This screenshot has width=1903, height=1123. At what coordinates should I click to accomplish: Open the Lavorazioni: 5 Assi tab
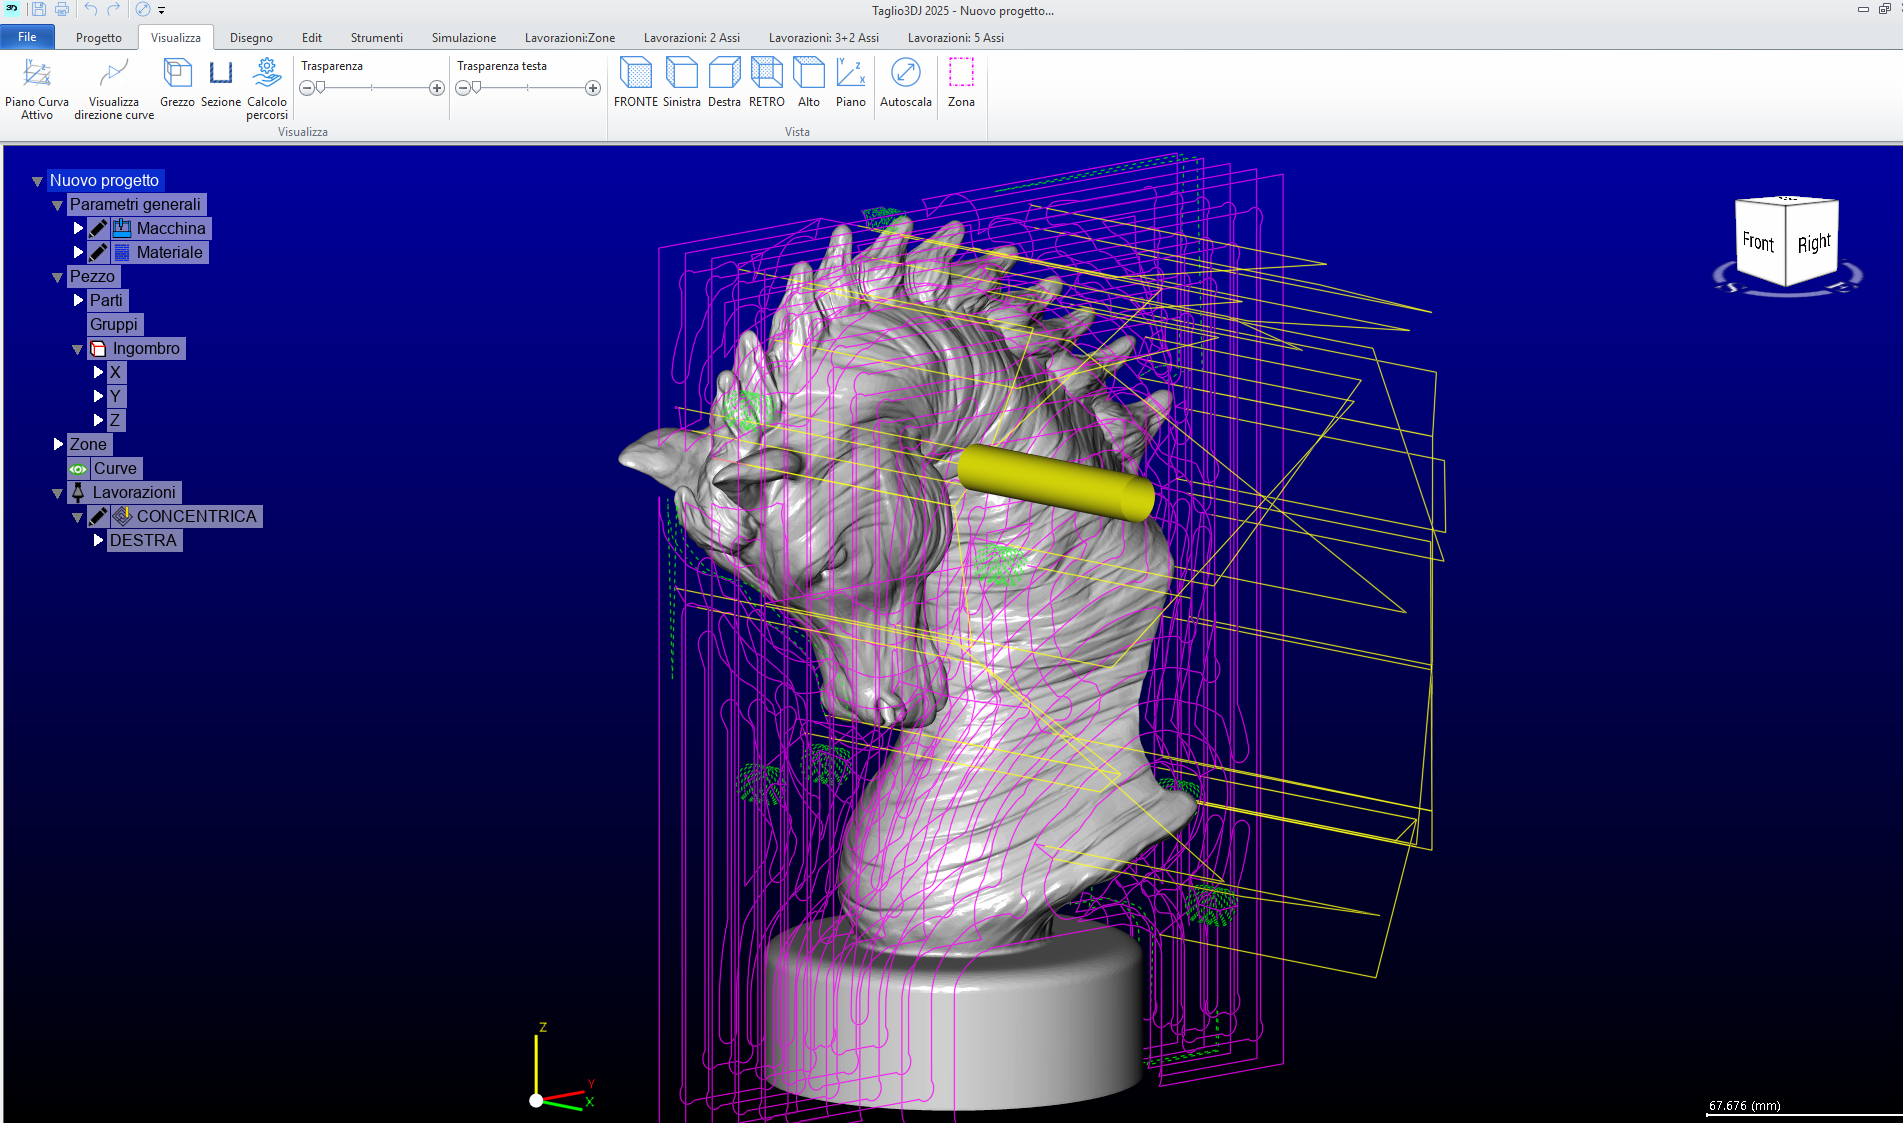(x=955, y=38)
